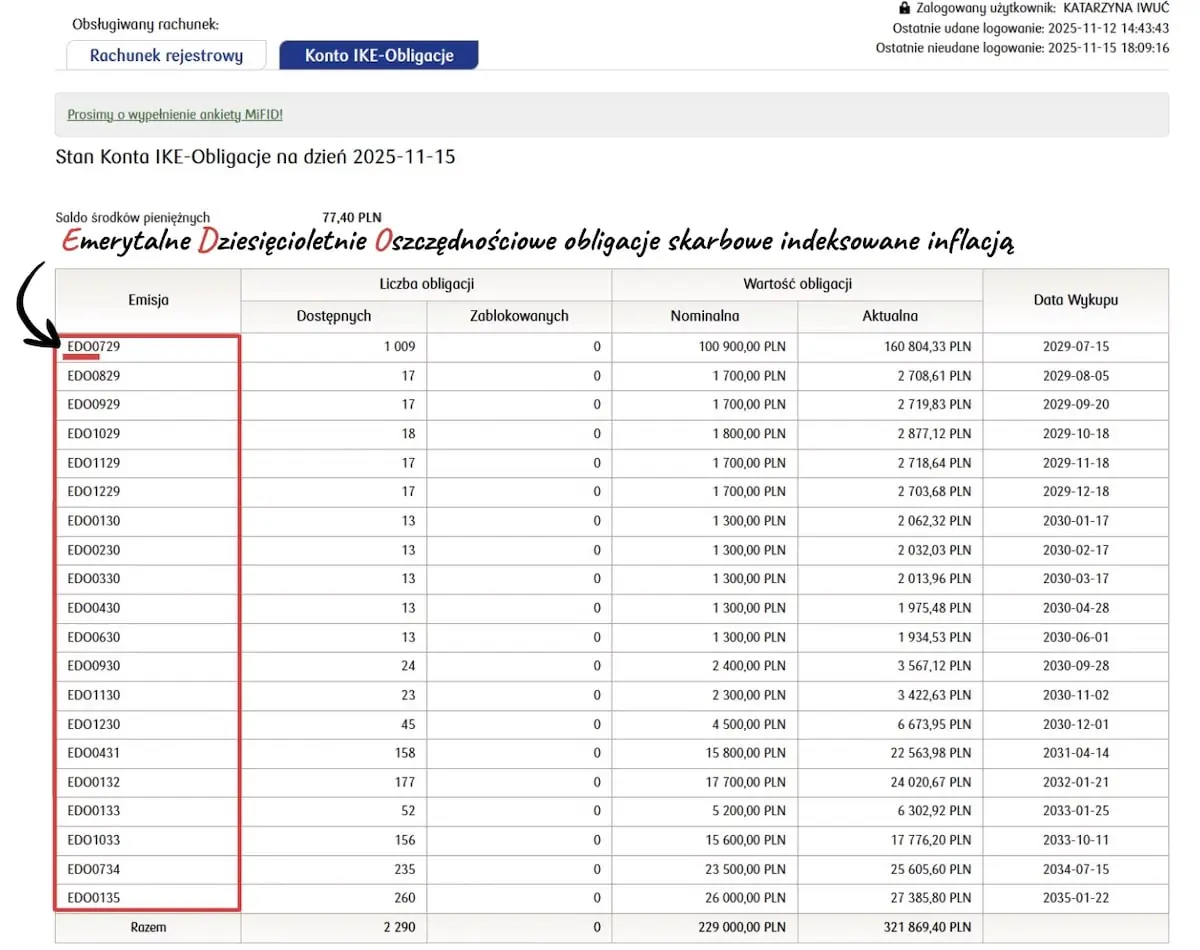
Task: Select the EDO0431 emission entry
Action: pyautogui.click(x=94, y=753)
